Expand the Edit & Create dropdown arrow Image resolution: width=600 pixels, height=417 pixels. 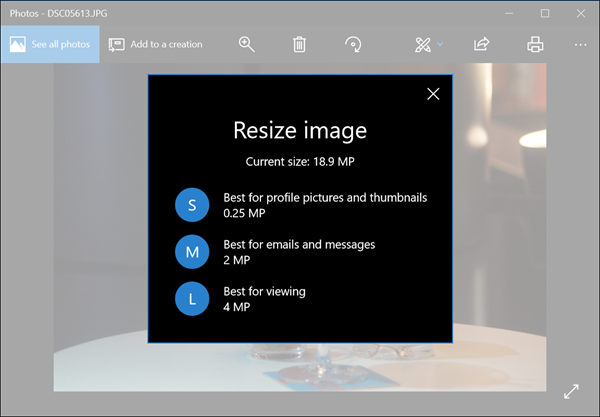click(440, 44)
